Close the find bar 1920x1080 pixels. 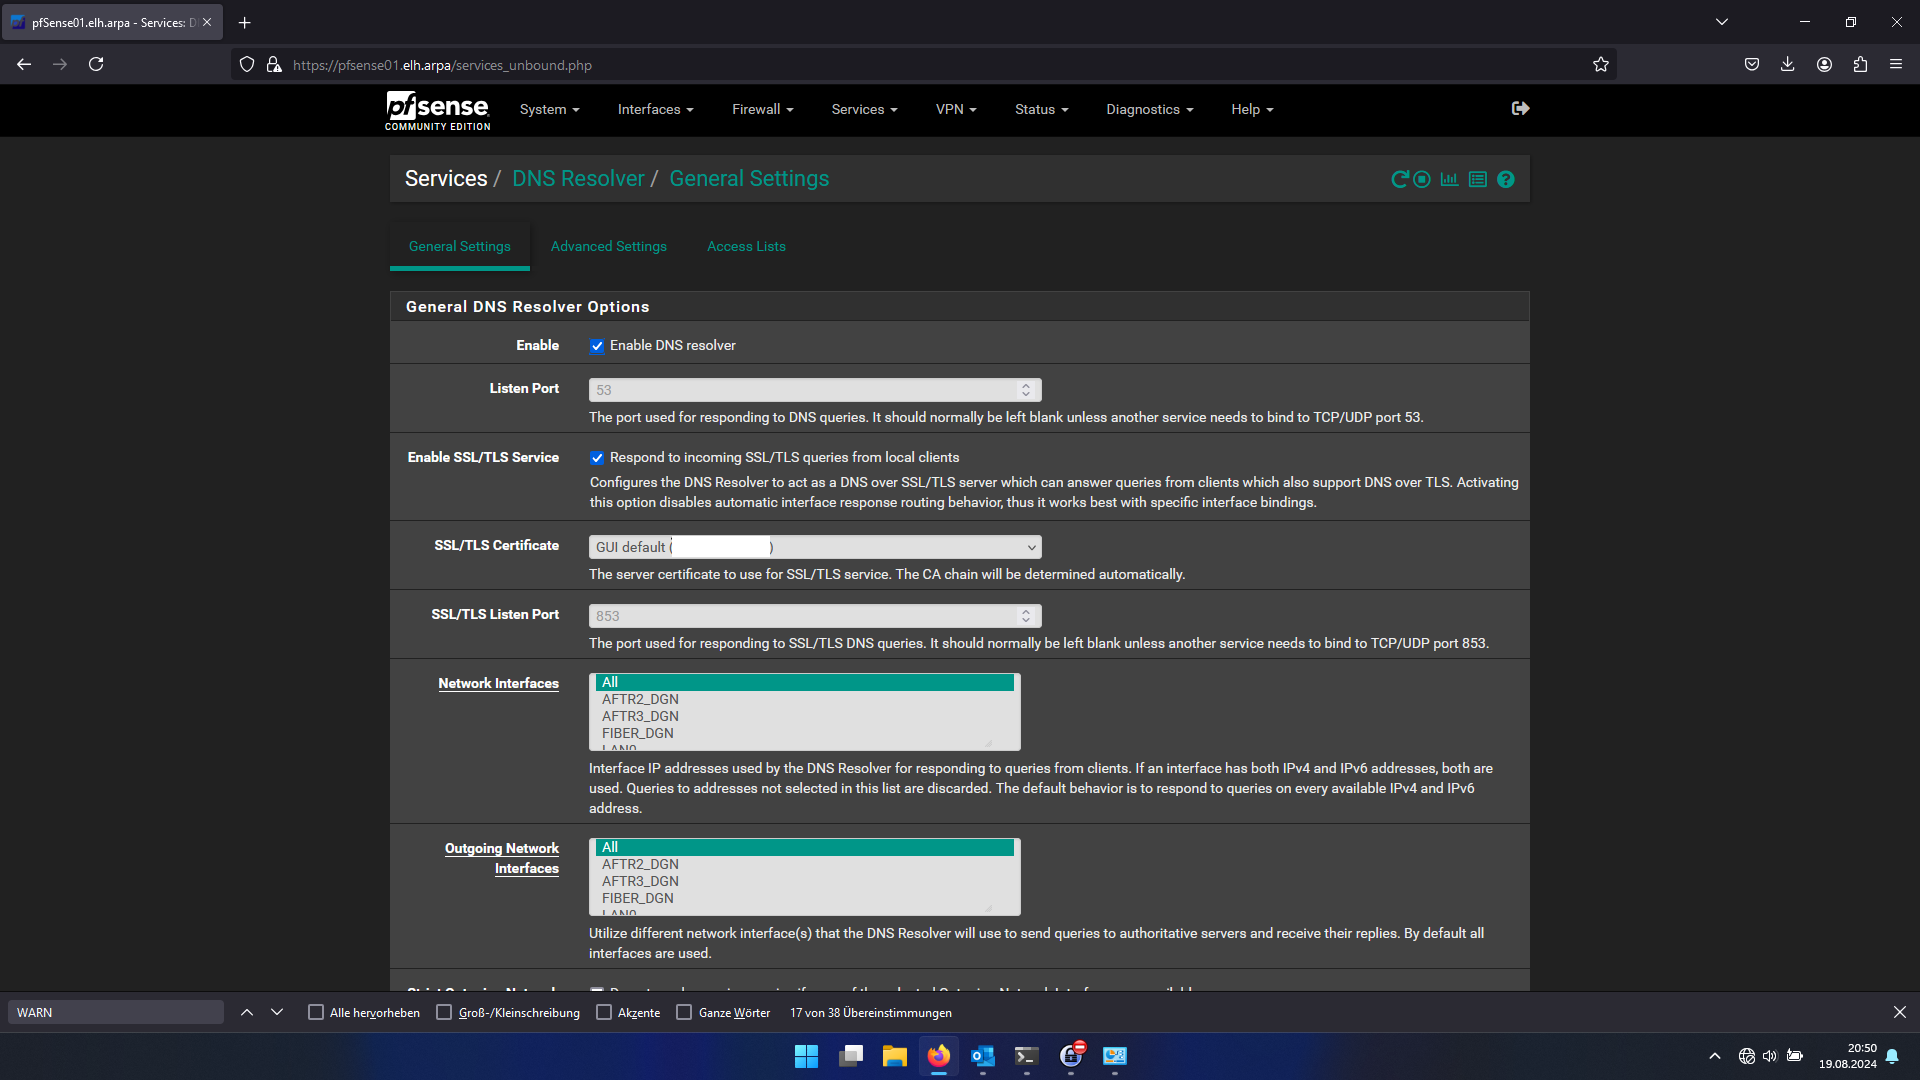(1900, 1013)
